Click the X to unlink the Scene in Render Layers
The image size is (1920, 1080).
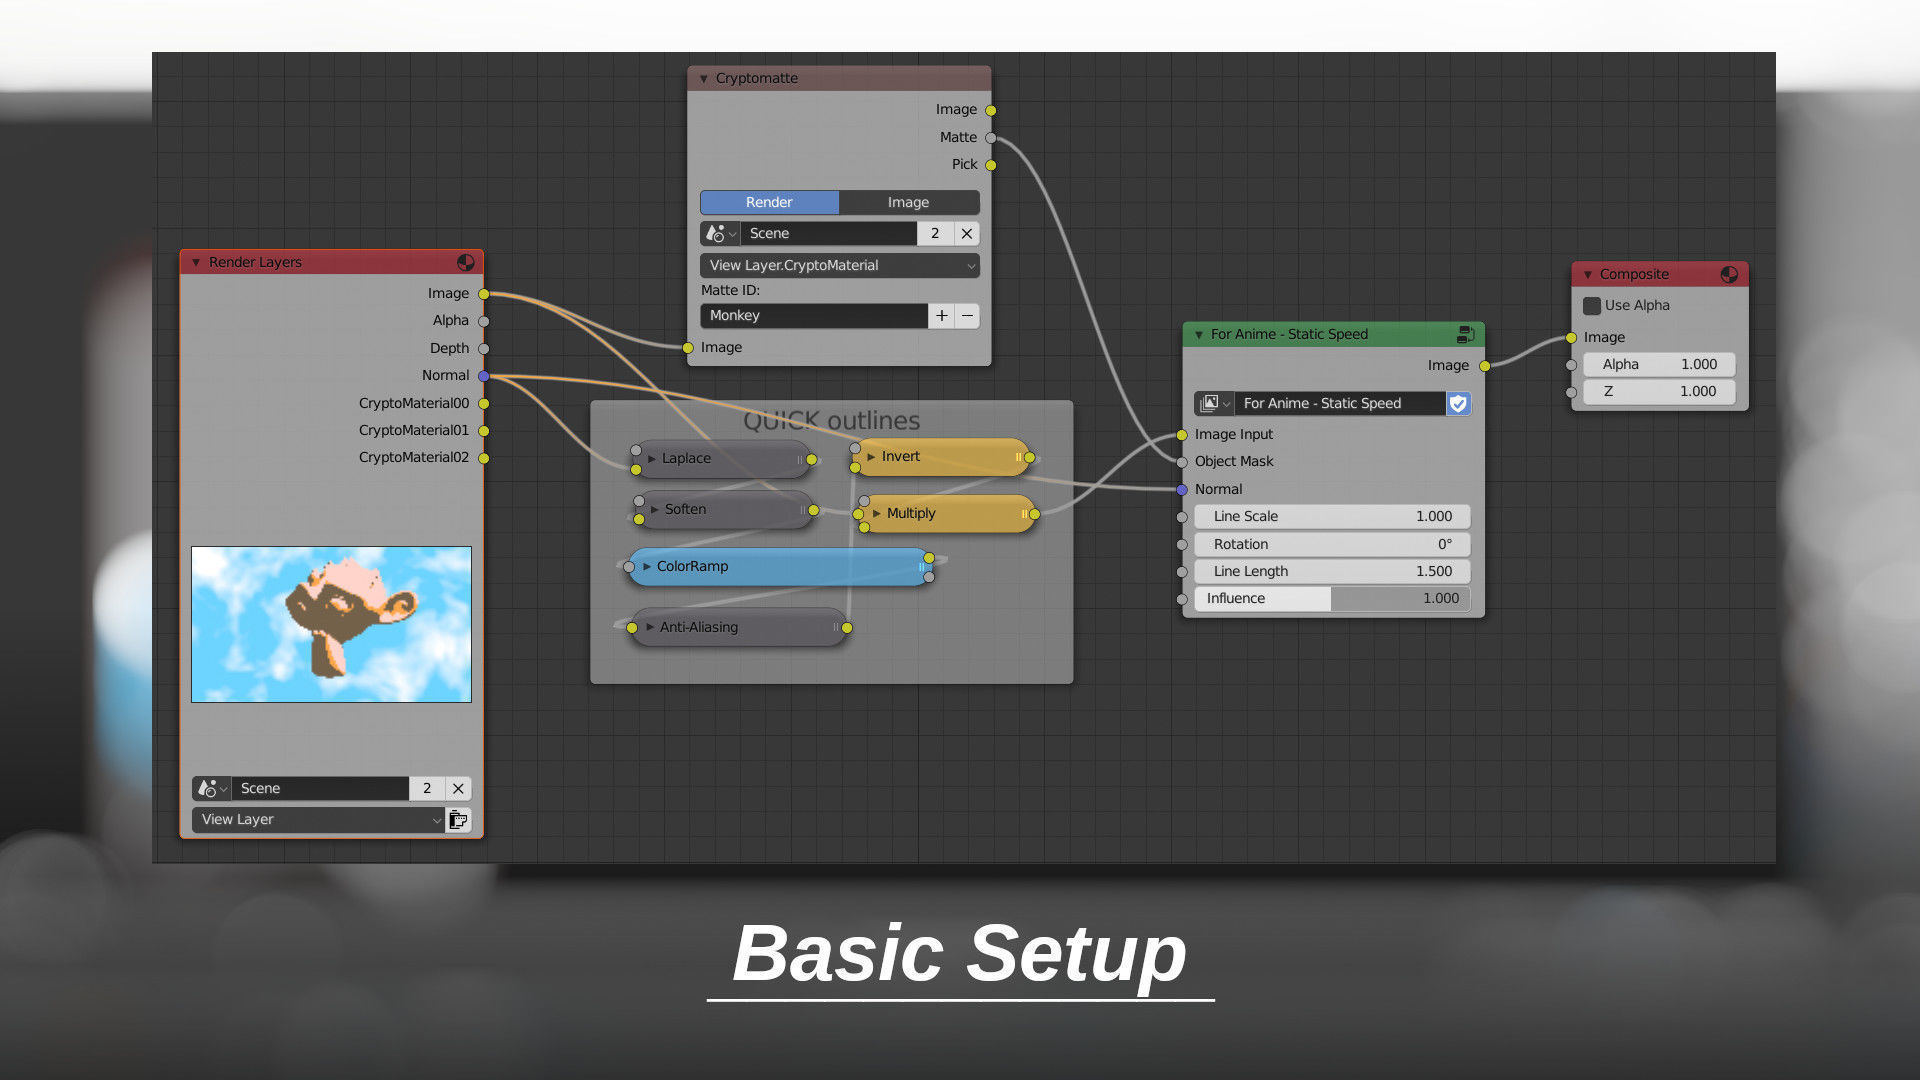(457, 788)
